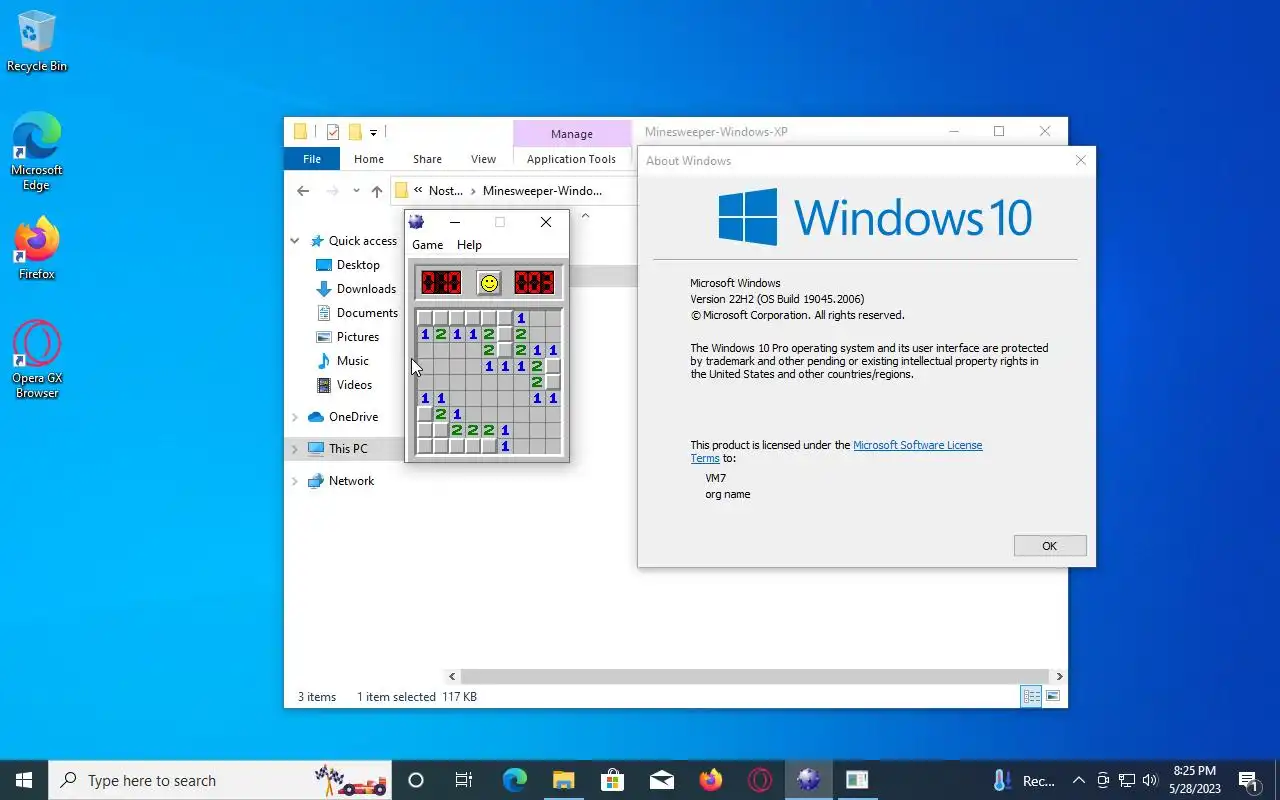Screen dimensions: 1280x800
Task: Click the Minesweeper taskbar button
Action: coord(808,780)
